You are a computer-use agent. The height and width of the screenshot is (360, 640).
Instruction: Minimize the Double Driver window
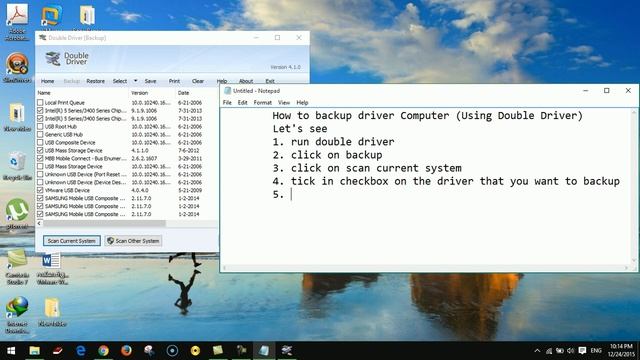tap(256, 38)
